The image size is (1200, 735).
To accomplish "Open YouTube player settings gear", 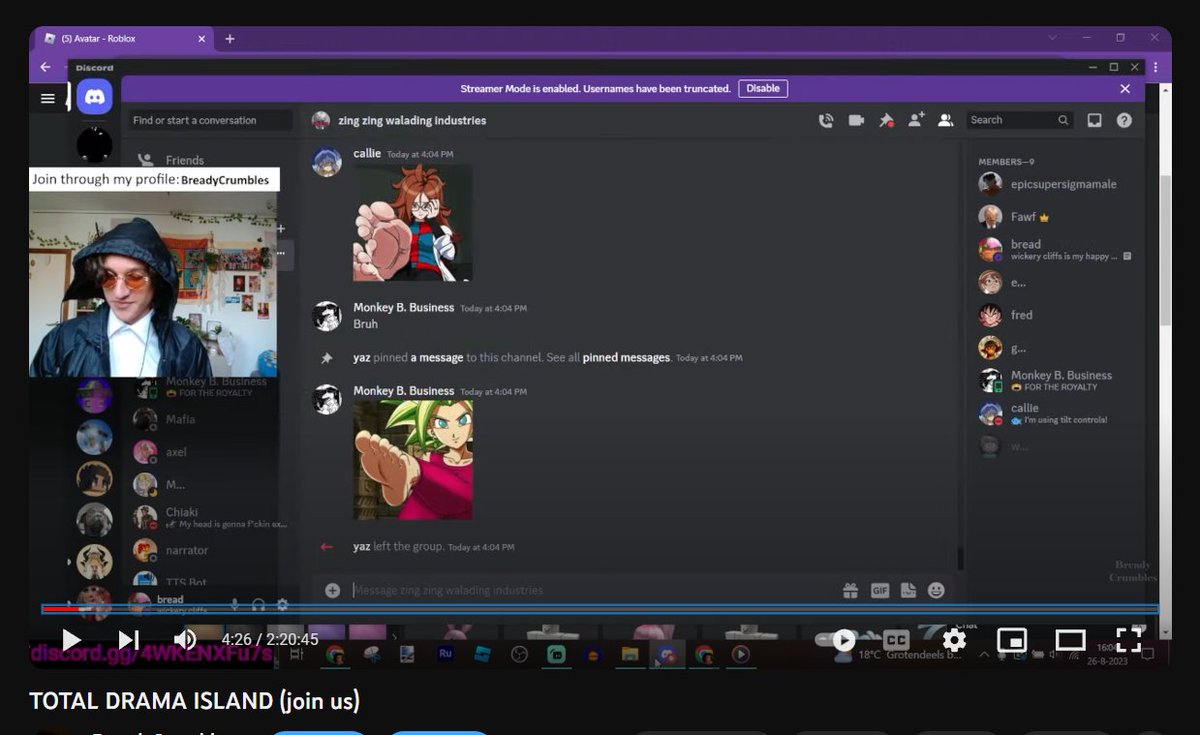I will (954, 640).
